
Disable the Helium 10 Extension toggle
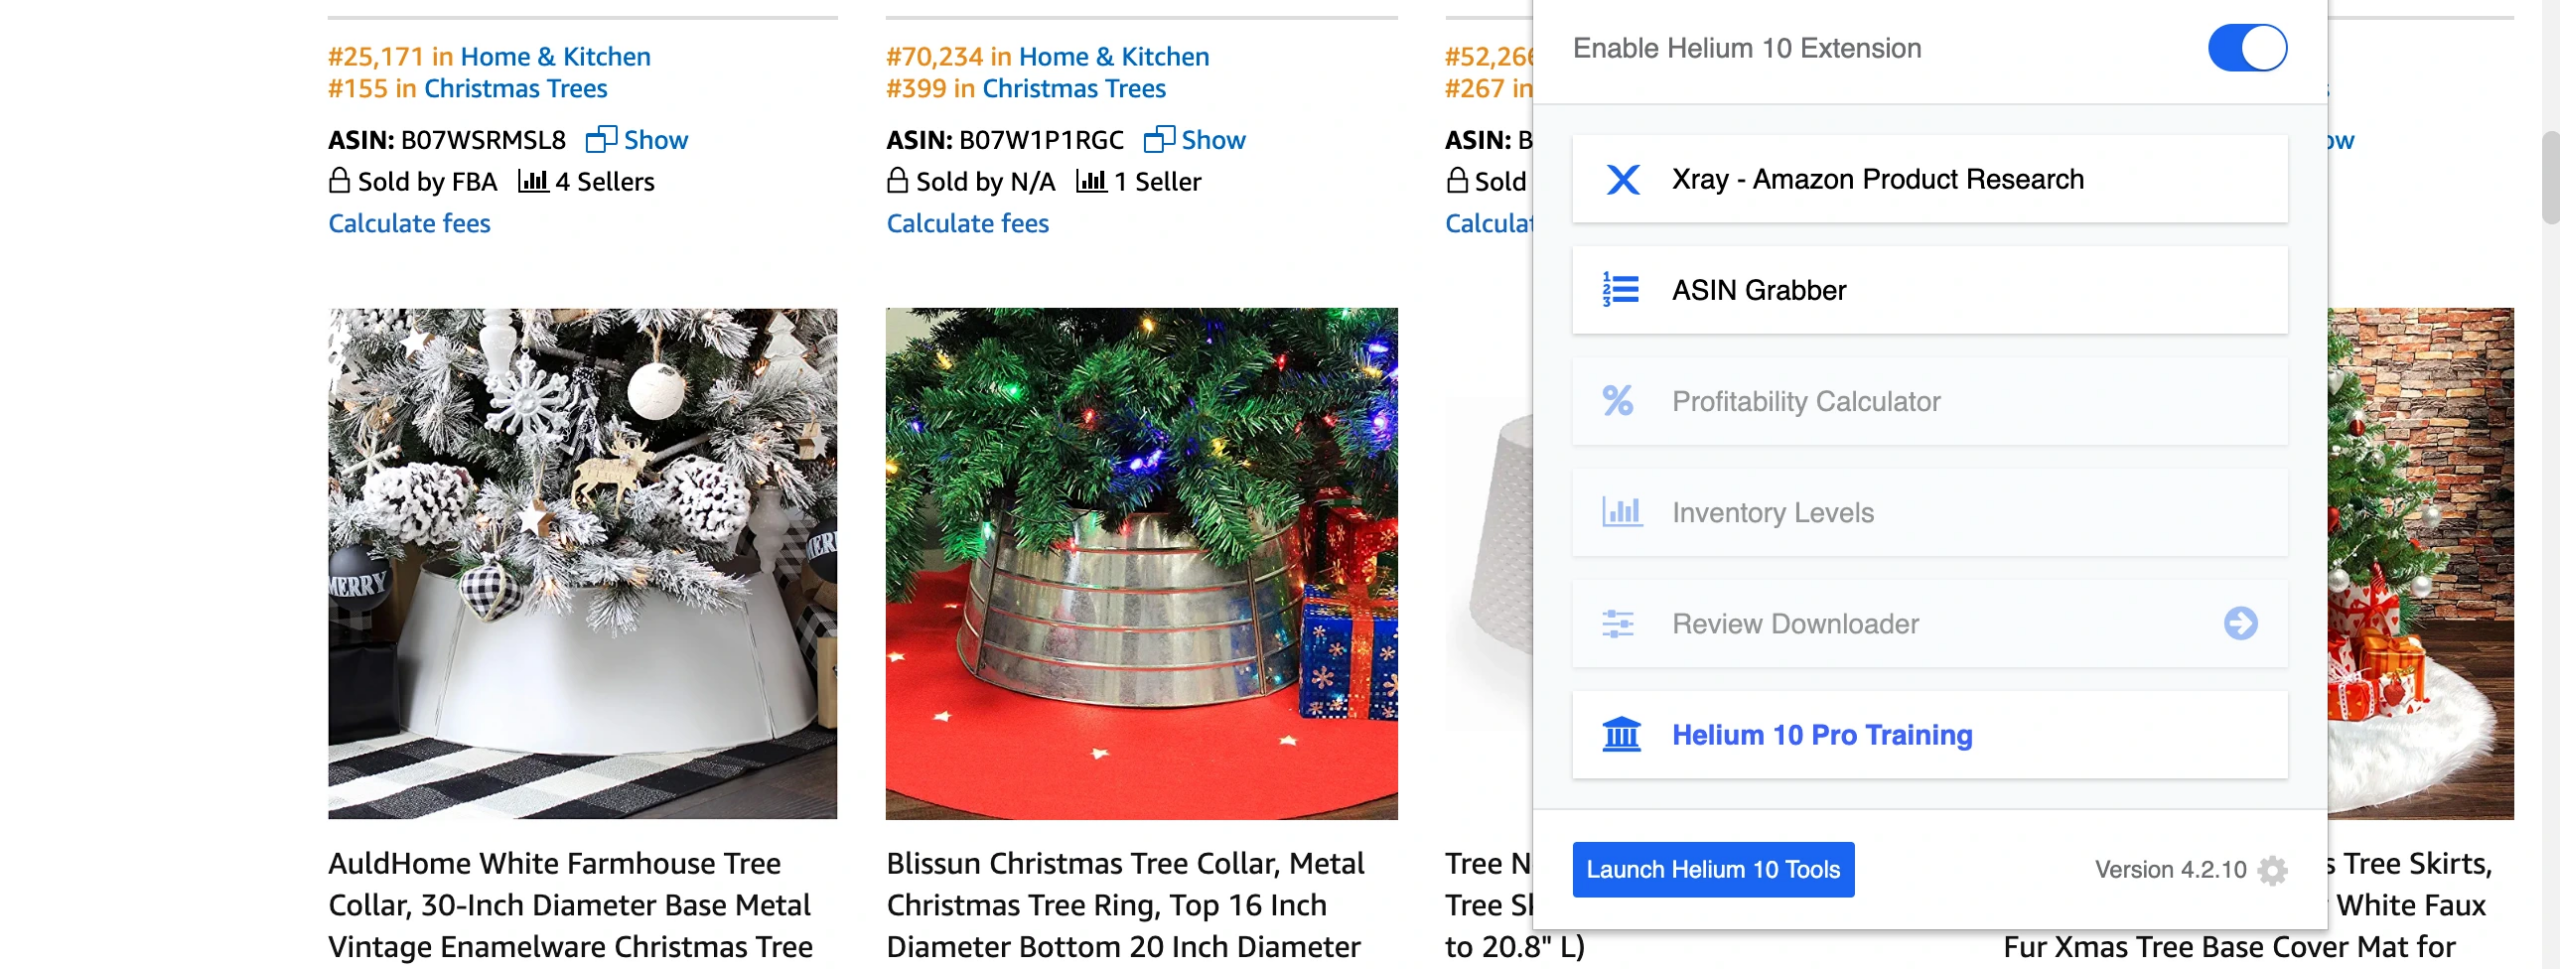pos(2247,48)
